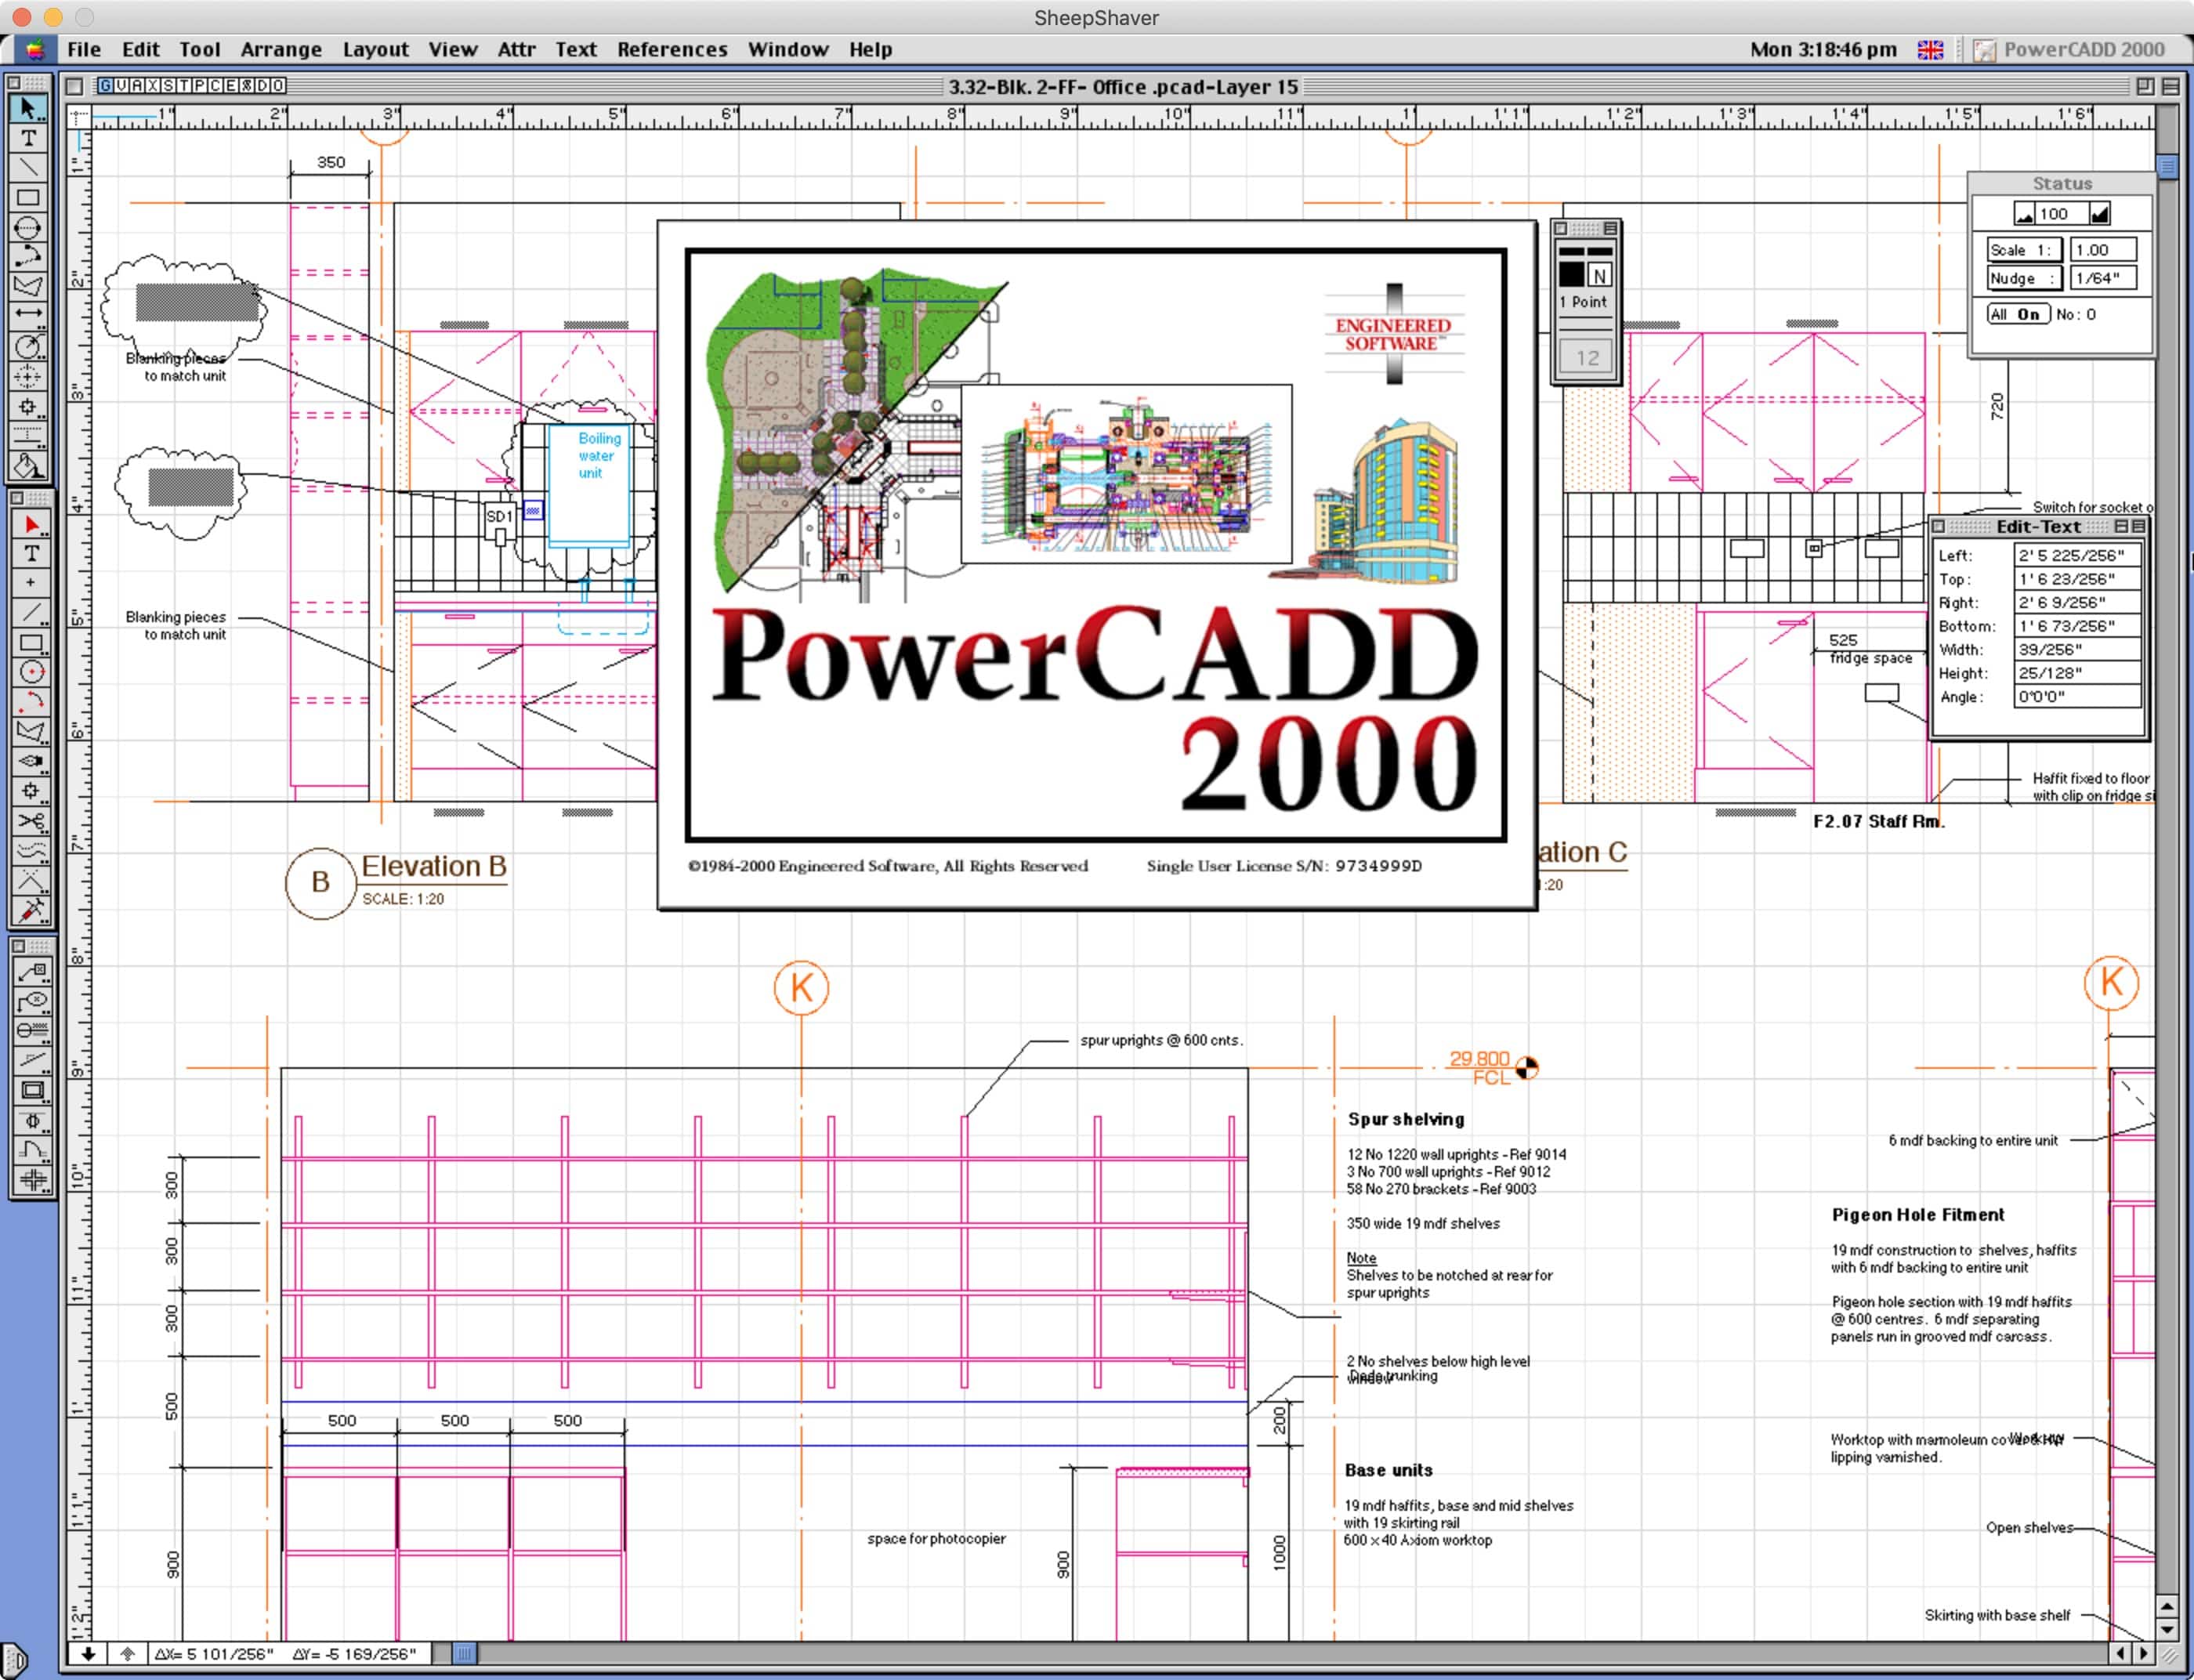The height and width of the screenshot is (1680, 2194).
Task: Click the black fill color swatch in the attributes palette
Action: tap(1572, 274)
